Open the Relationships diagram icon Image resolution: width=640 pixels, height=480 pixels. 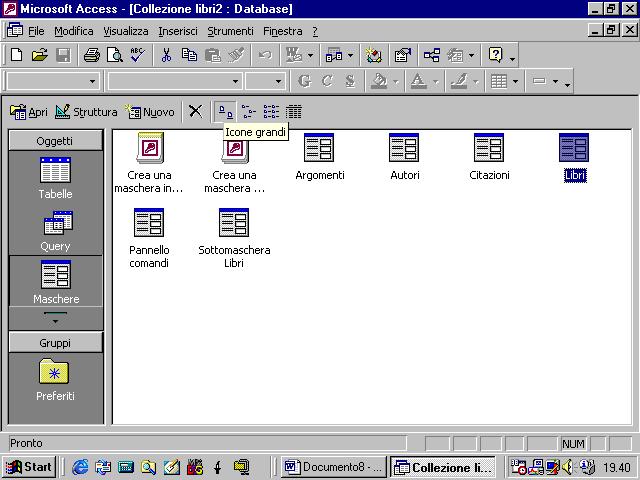431,55
